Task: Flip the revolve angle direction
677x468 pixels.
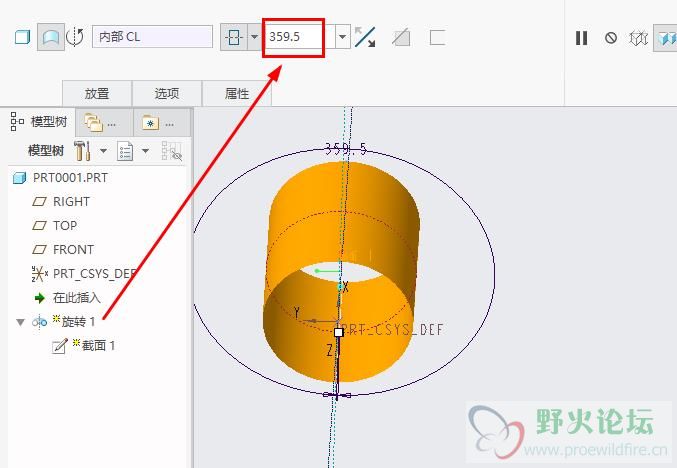Action: (365, 37)
